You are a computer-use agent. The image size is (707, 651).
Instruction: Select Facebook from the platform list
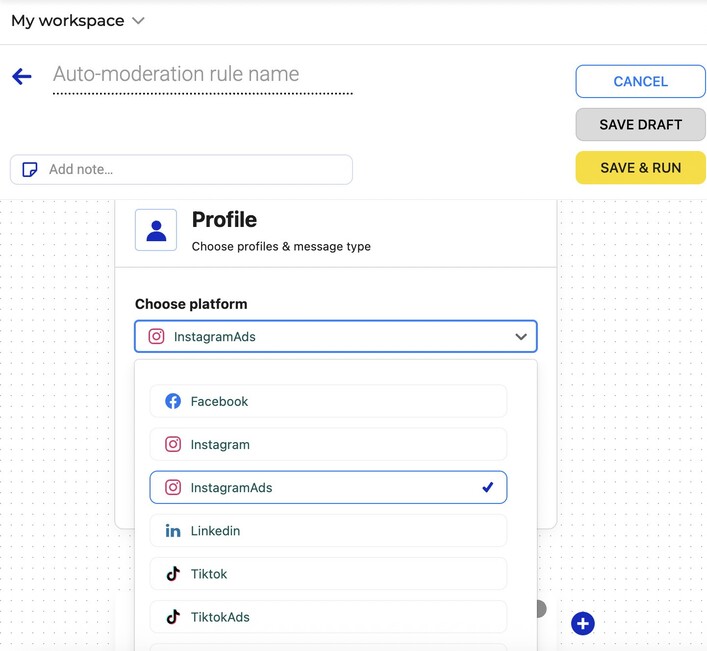coord(328,401)
